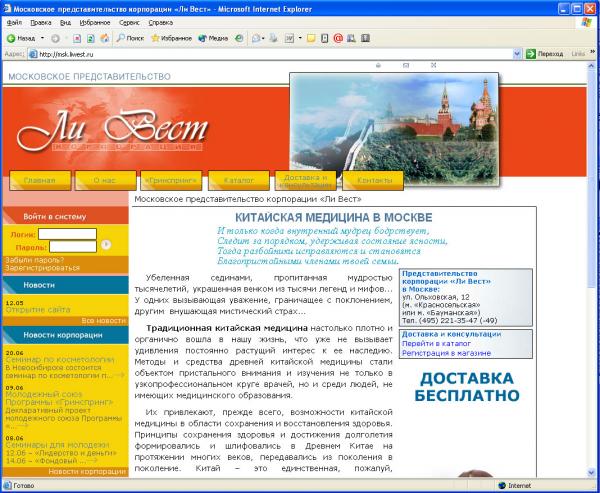The height and width of the screenshot is (493, 600).
Task: Click the Логин input field
Action: (67, 234)
